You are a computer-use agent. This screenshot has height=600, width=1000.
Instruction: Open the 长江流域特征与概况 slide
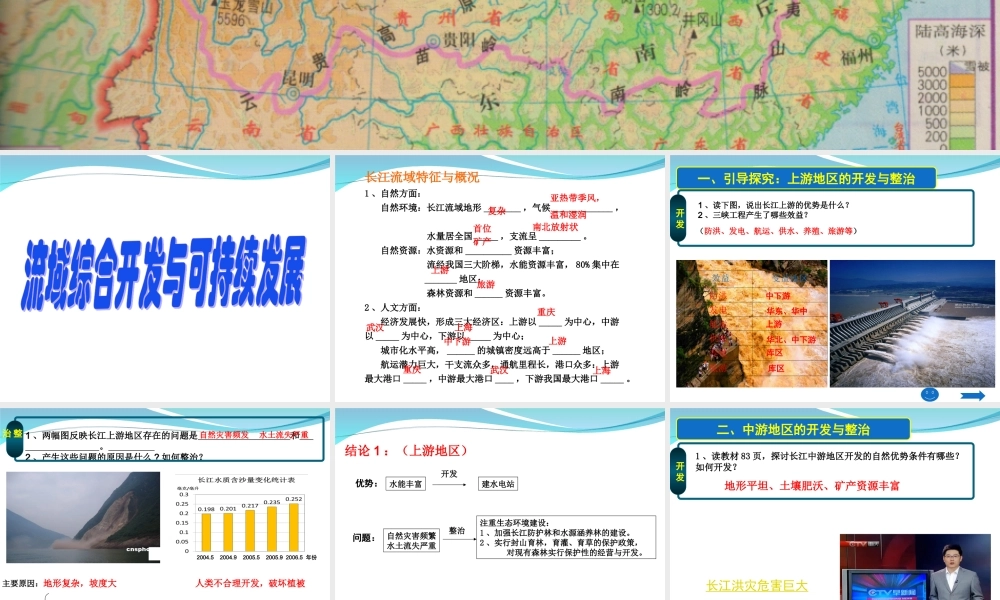(x=499, y=279)
